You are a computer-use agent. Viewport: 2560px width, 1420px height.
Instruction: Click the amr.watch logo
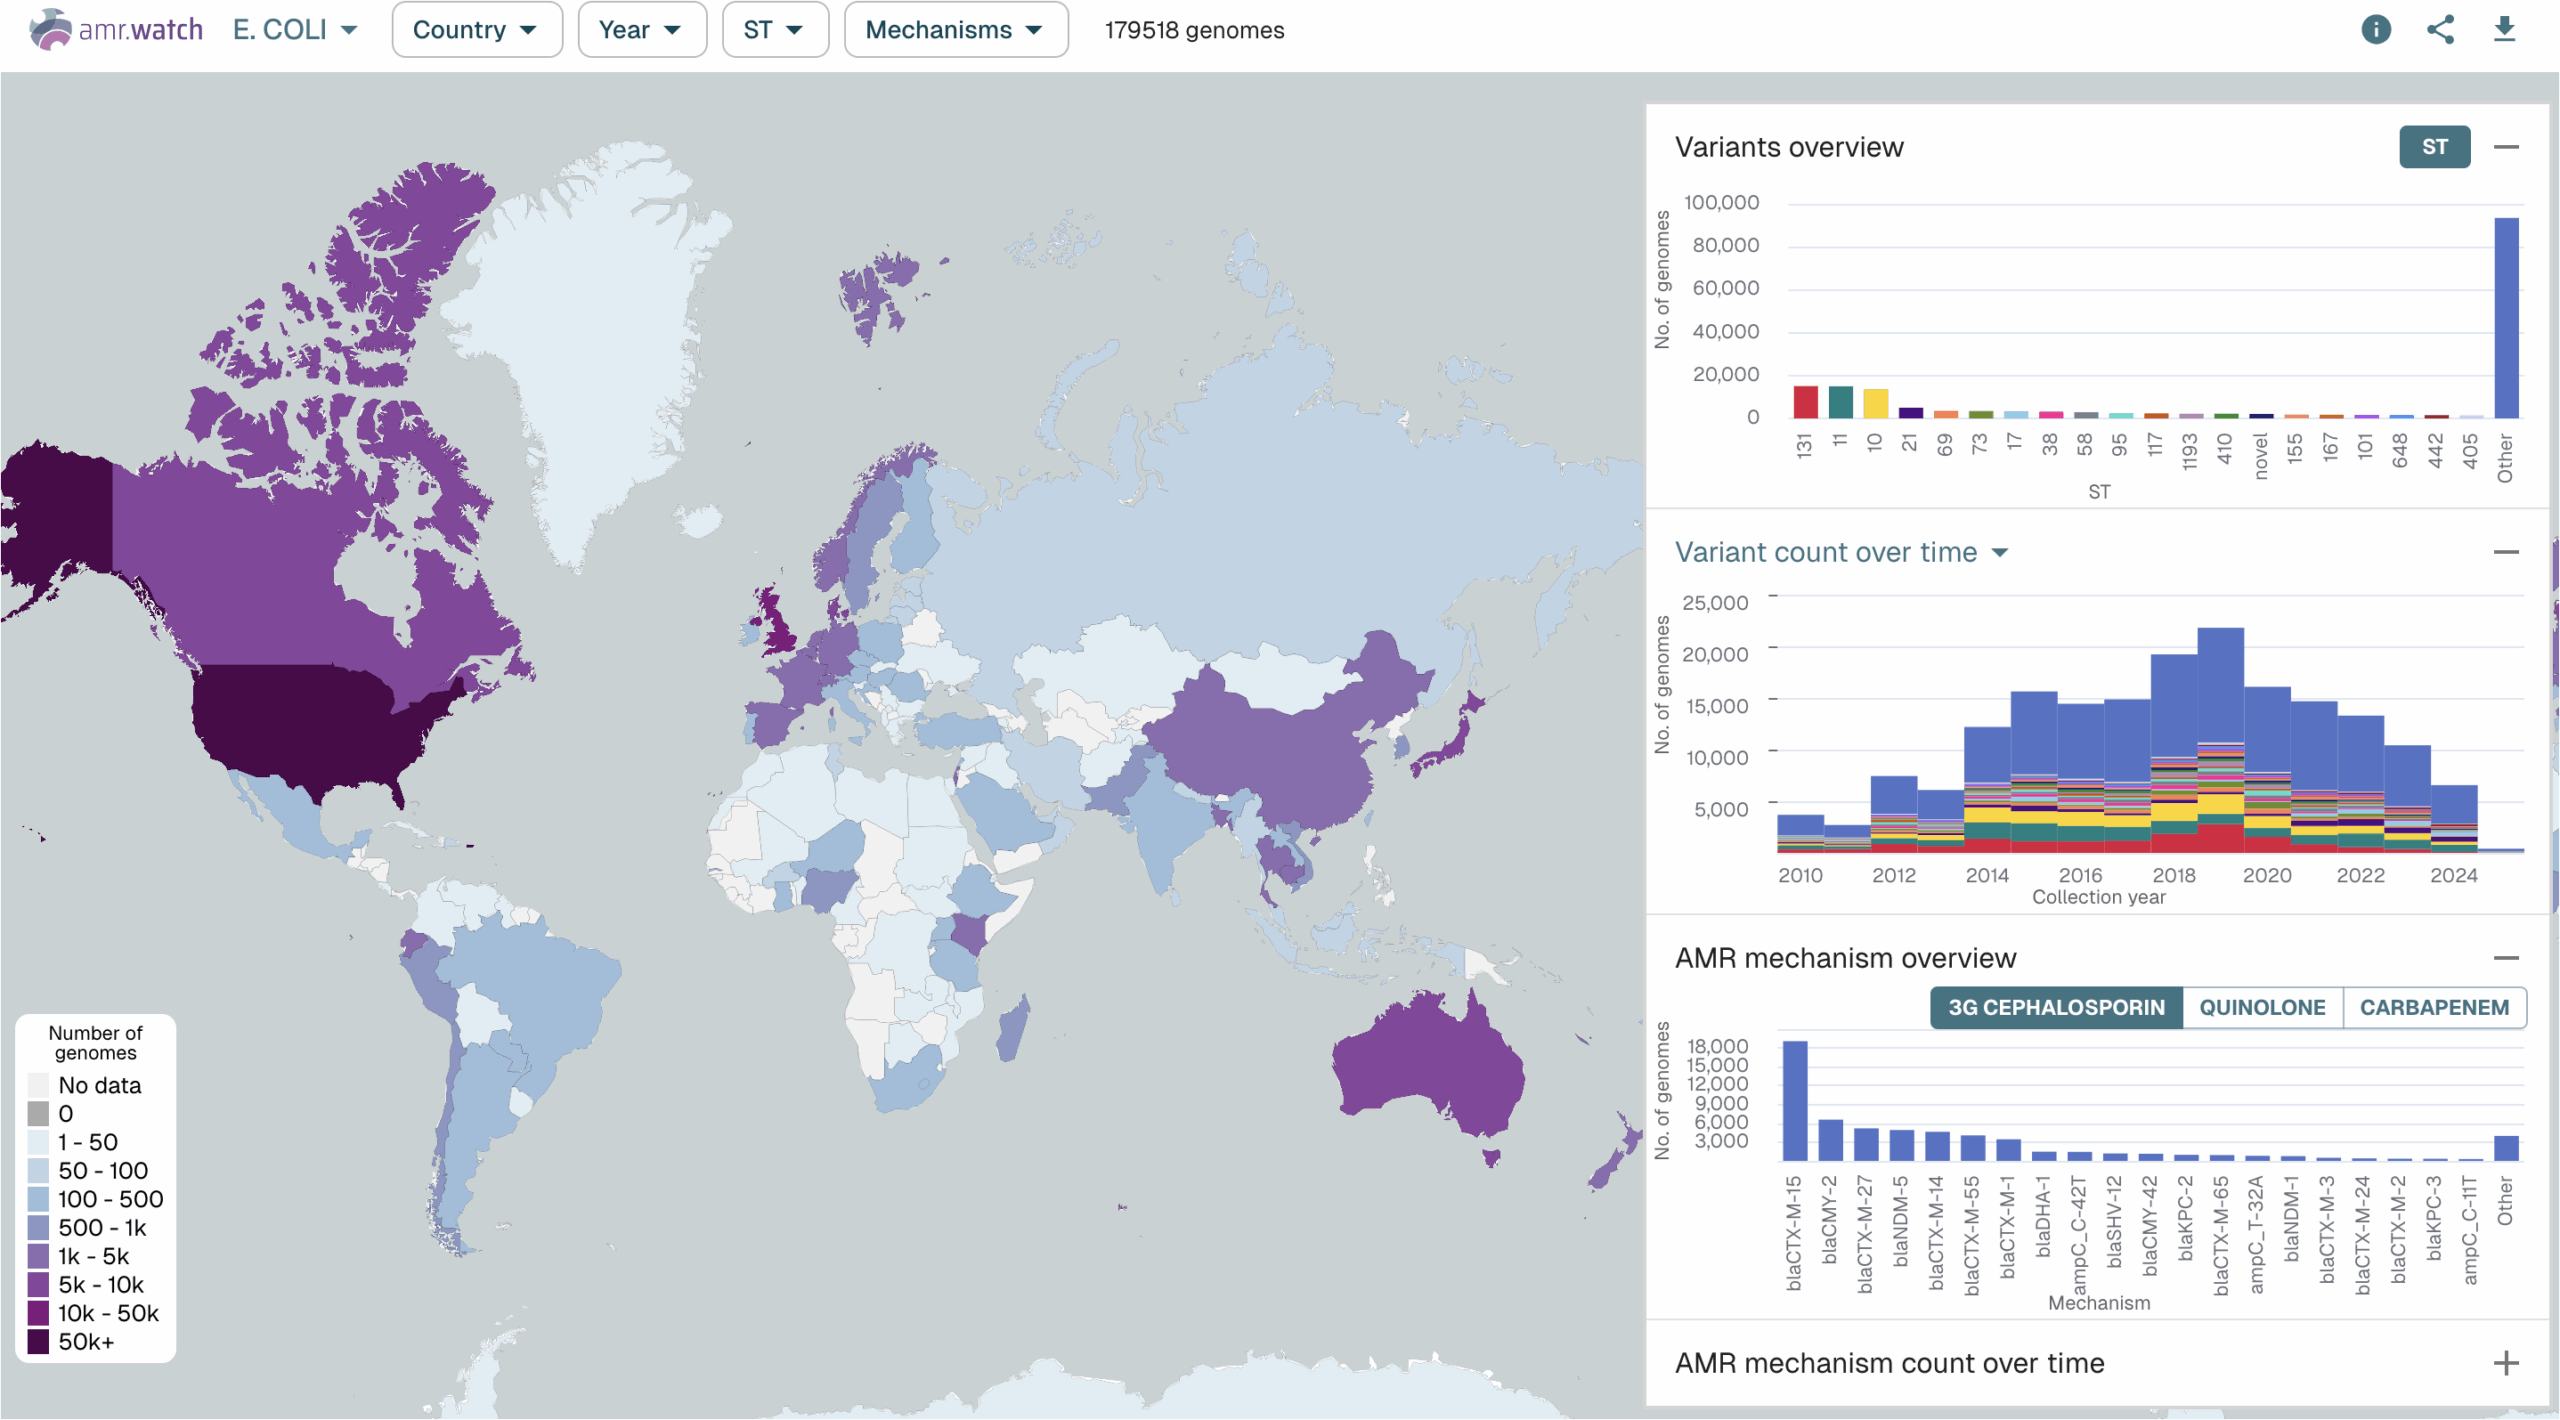pos(114,29)
